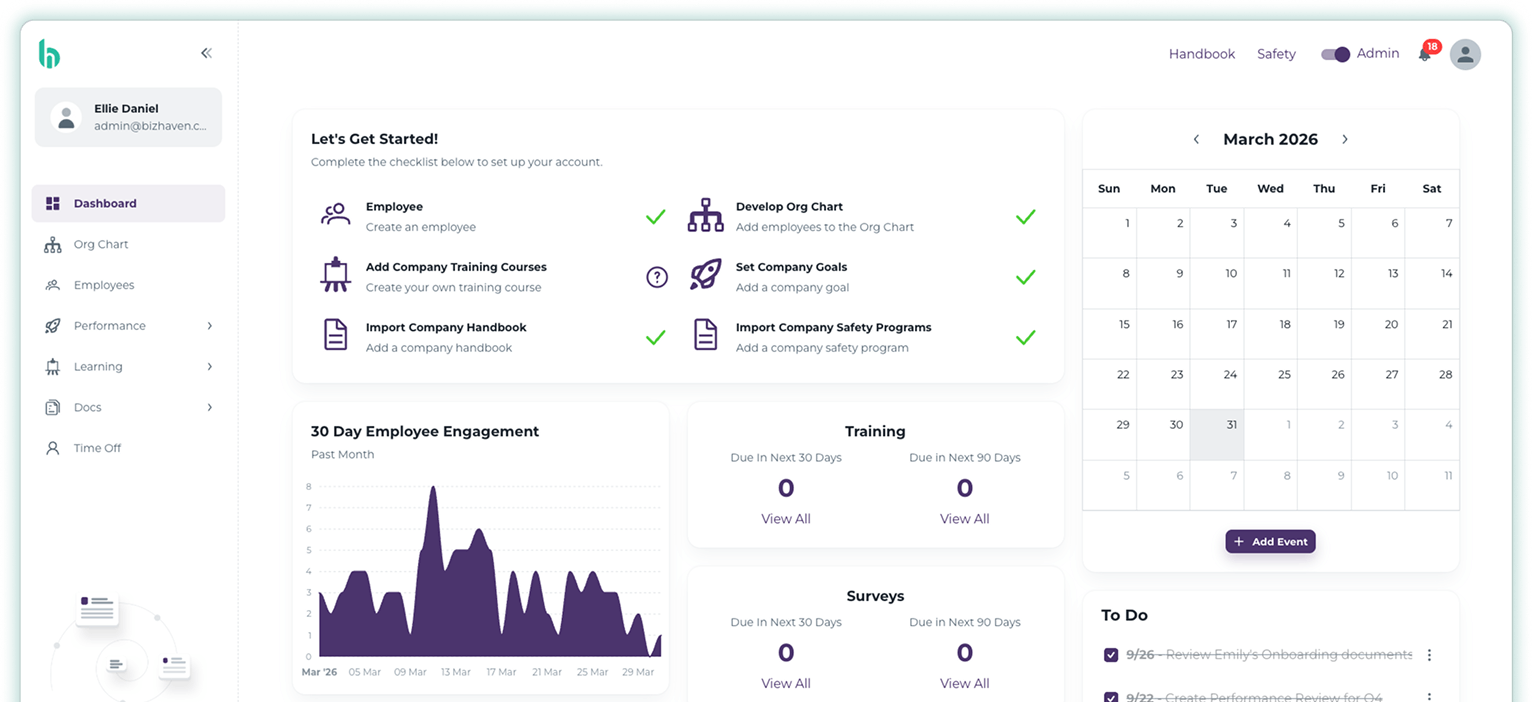Click the BizHaven logo icon

(x=49, y=54)
